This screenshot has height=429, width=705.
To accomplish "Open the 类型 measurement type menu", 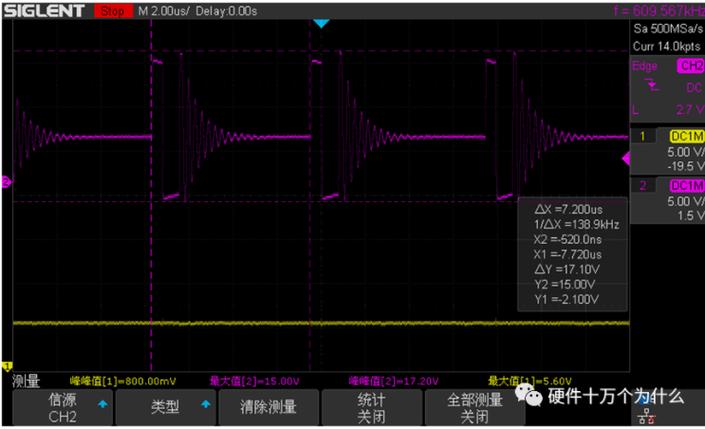I will click(165, 407).
